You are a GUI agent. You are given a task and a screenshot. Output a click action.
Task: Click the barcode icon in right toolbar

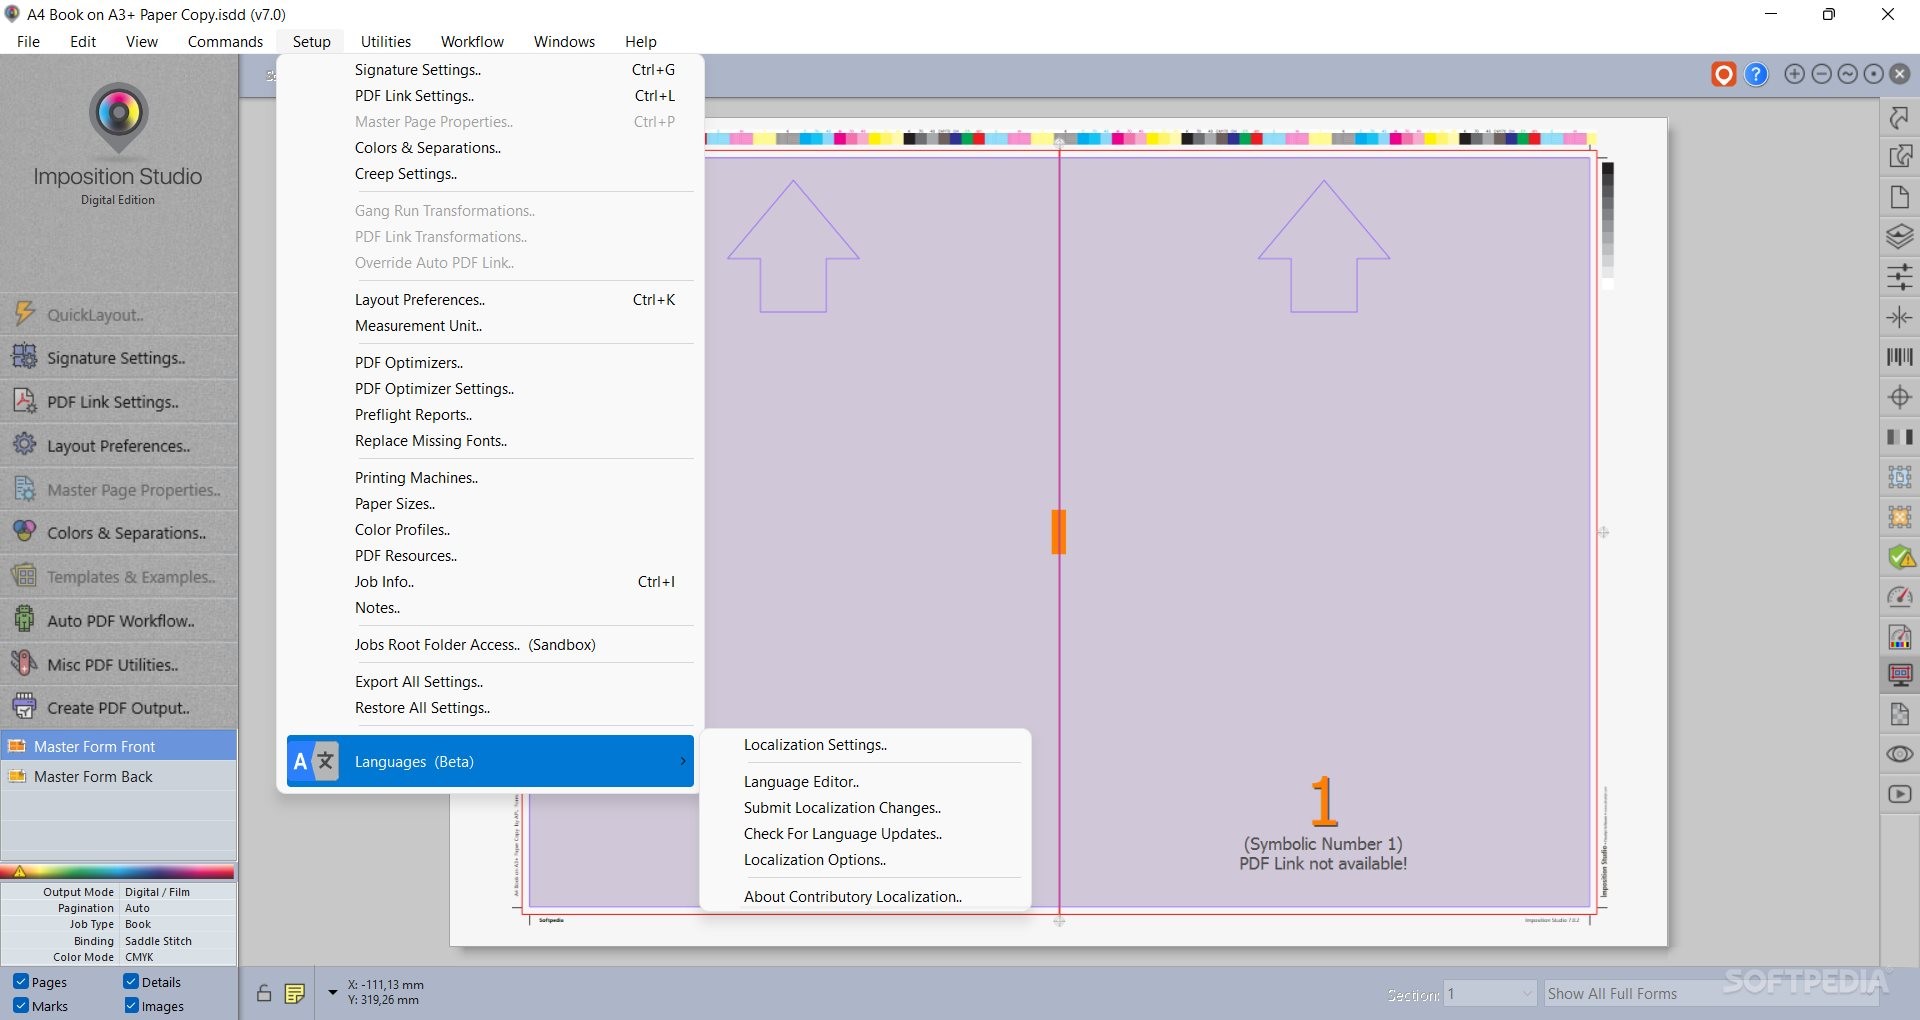coord(1899,357)
